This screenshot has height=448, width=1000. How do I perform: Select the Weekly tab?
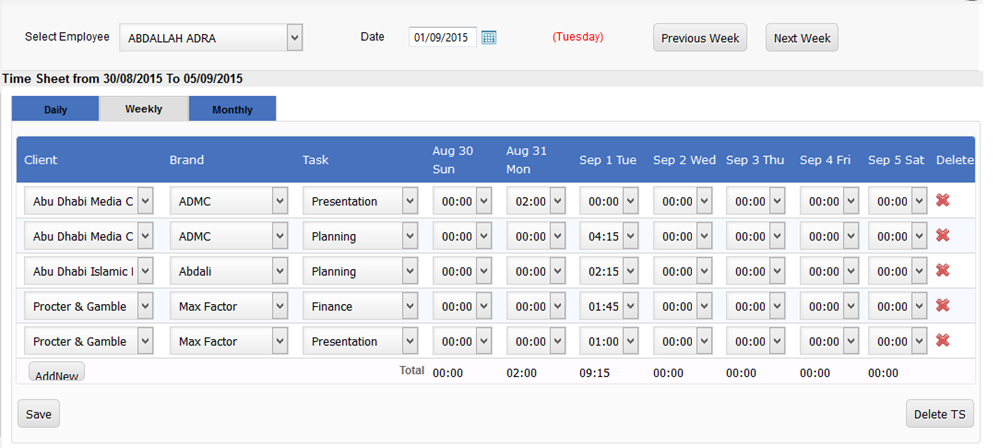pyautogui.click(x=143, y=108)
